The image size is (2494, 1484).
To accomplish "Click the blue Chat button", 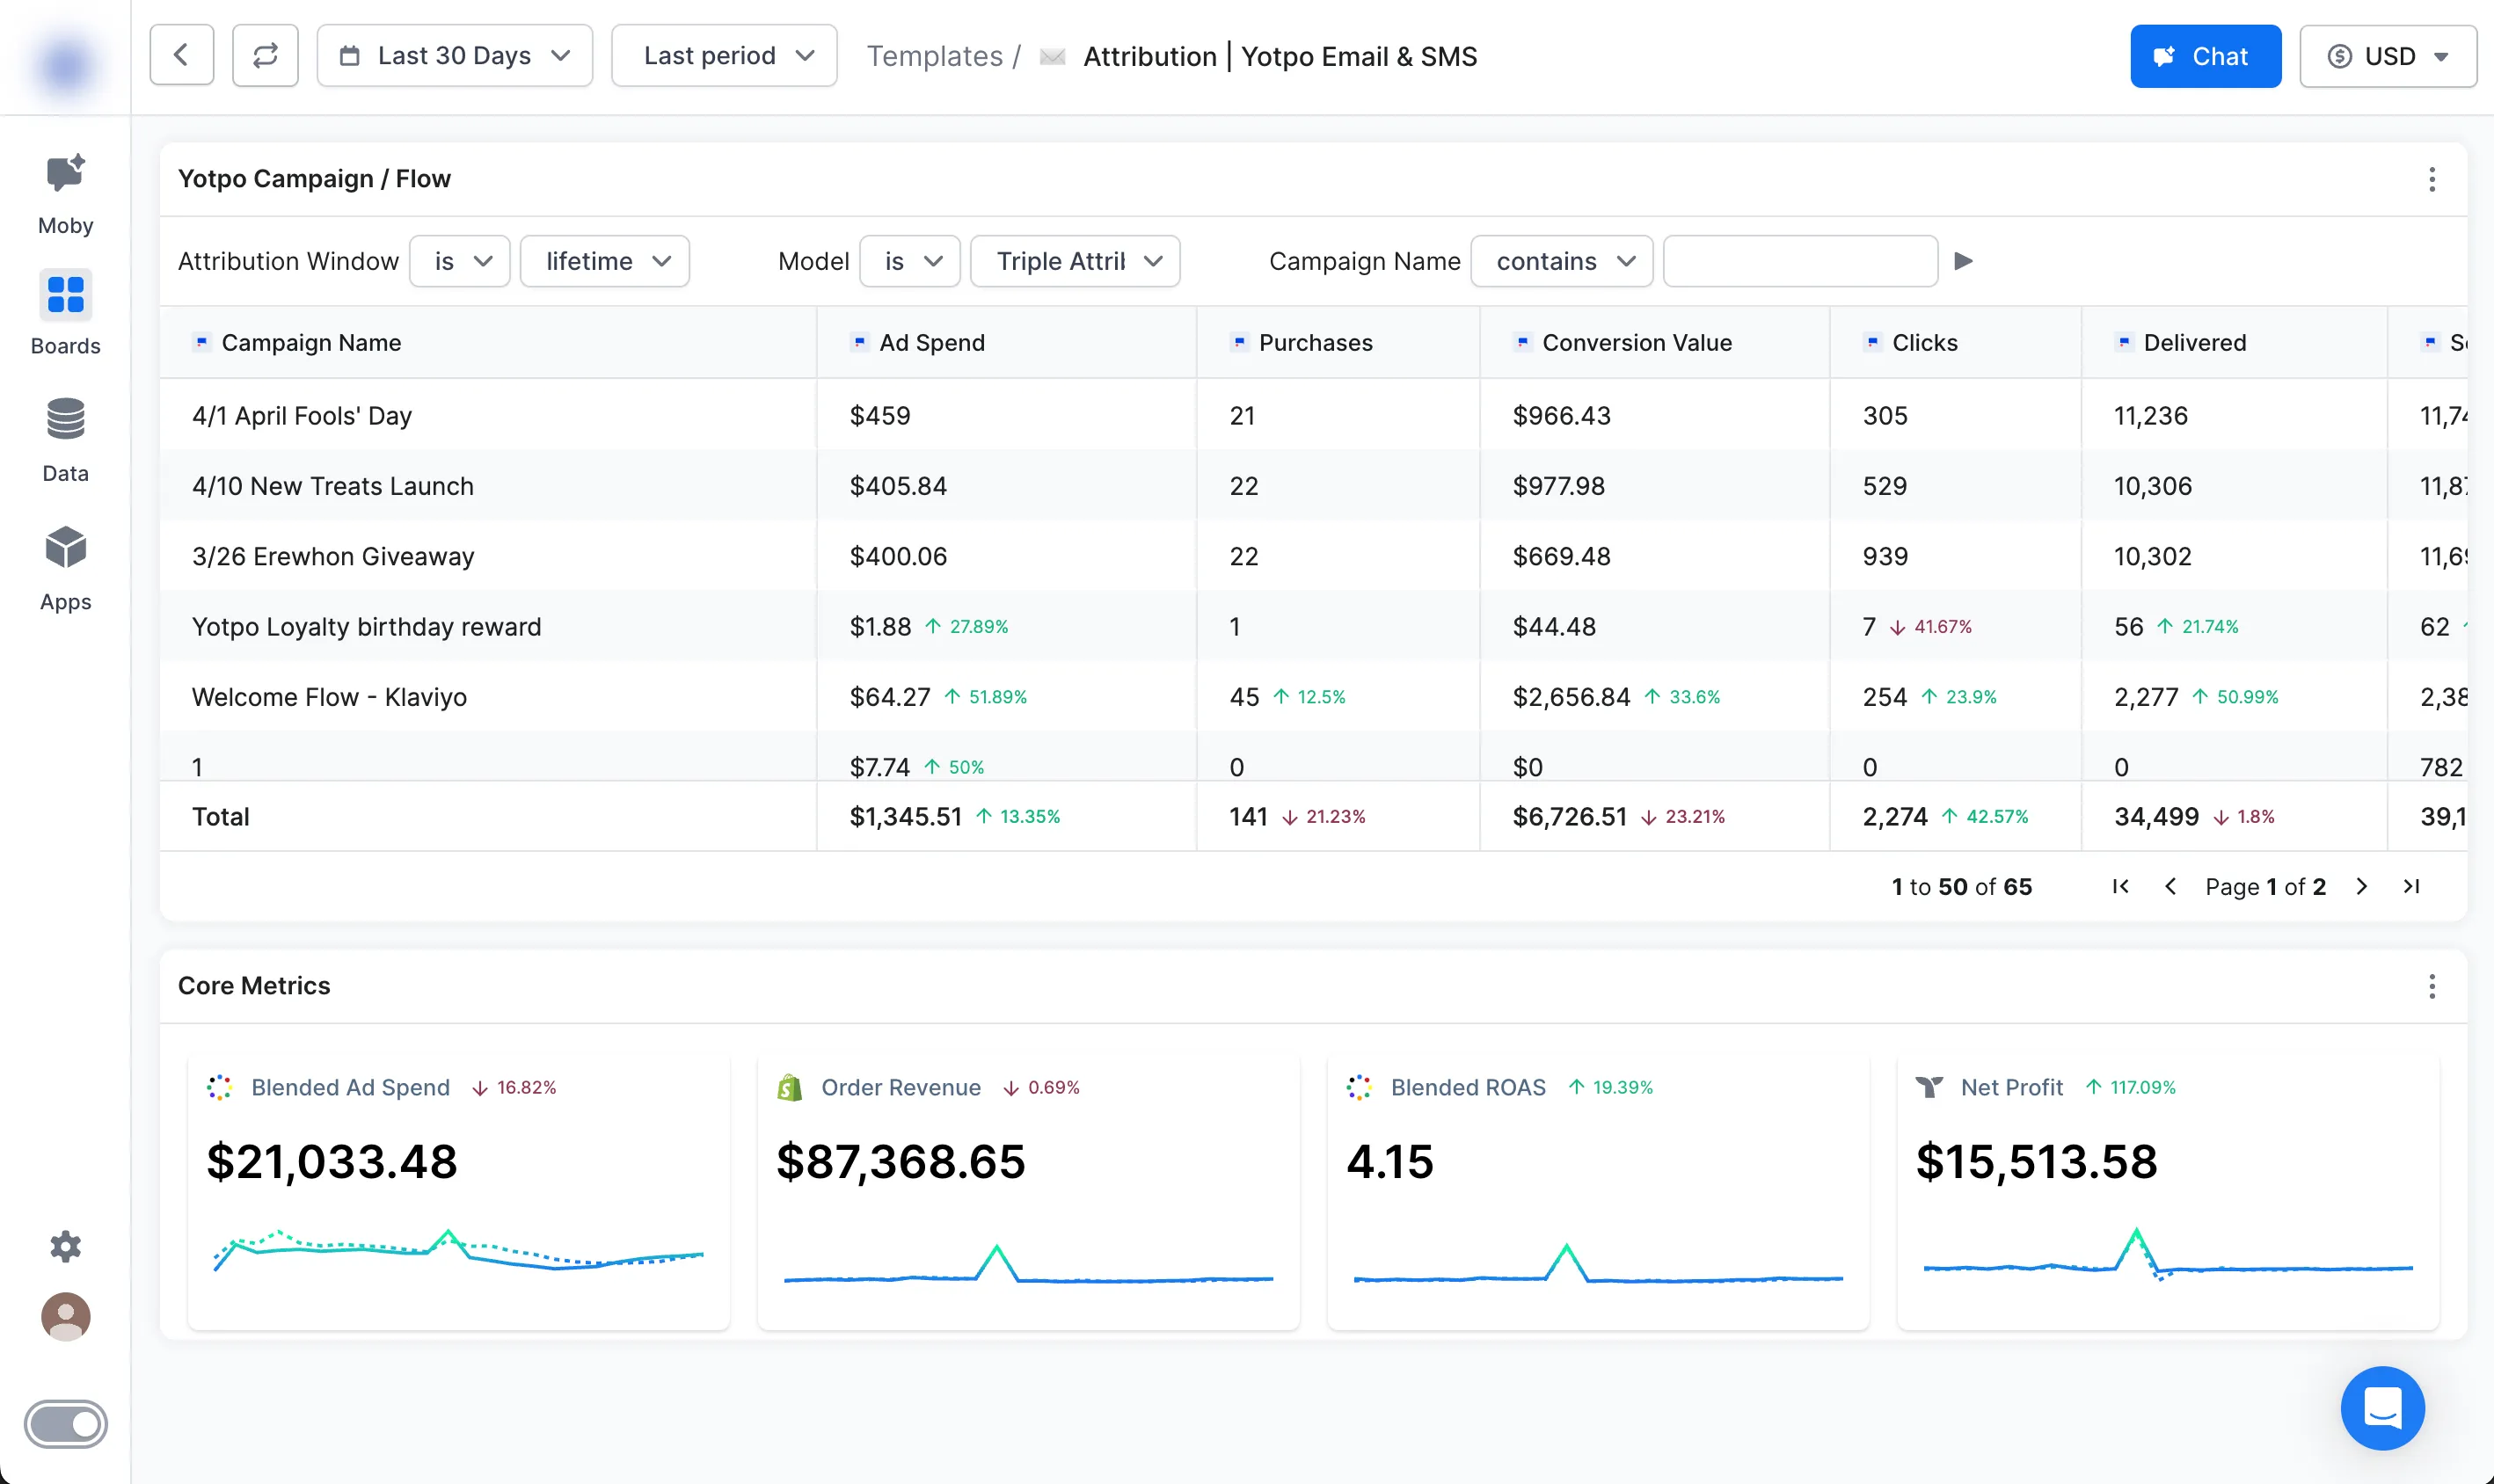I will pos(2205,56).
